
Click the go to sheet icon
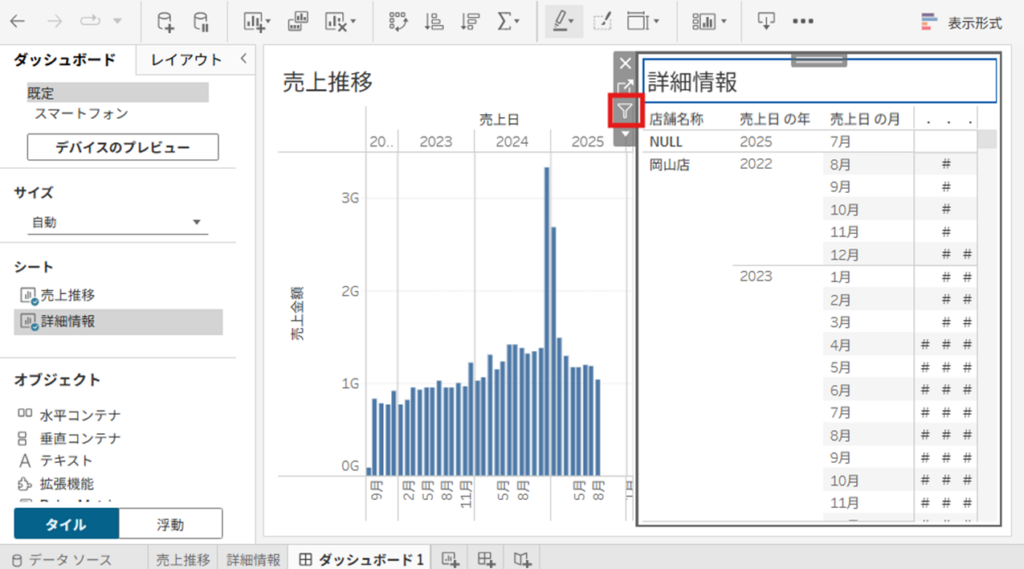[625, 86]
